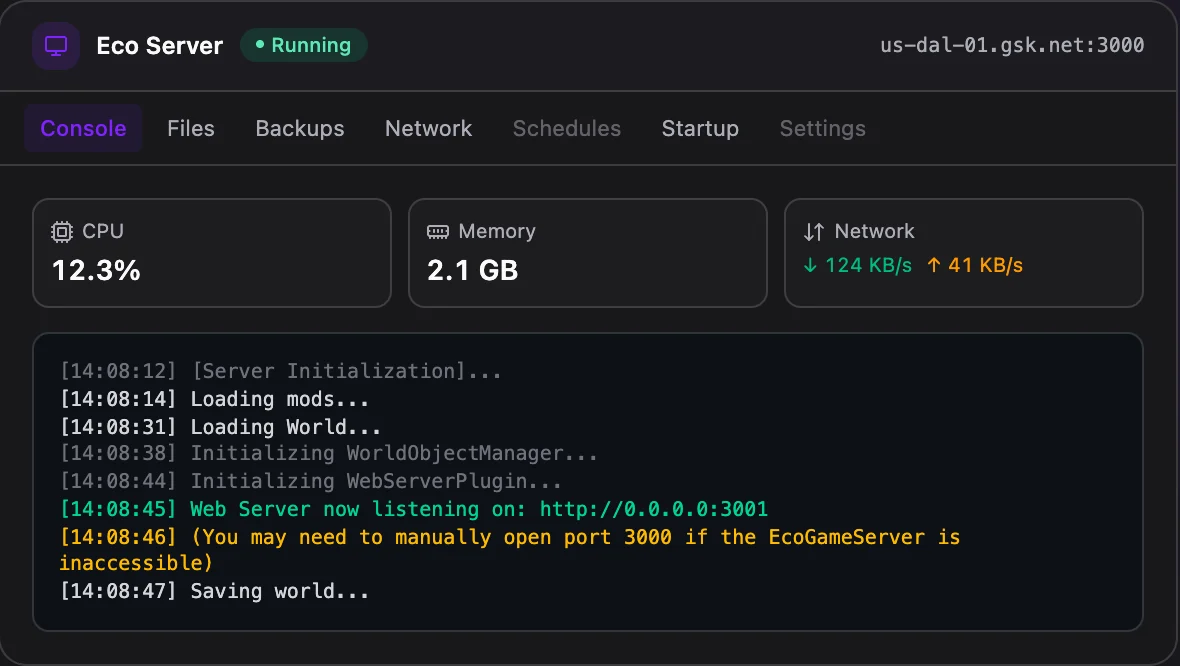
Task: Open the Backups tab
Action: coord(300,129)
